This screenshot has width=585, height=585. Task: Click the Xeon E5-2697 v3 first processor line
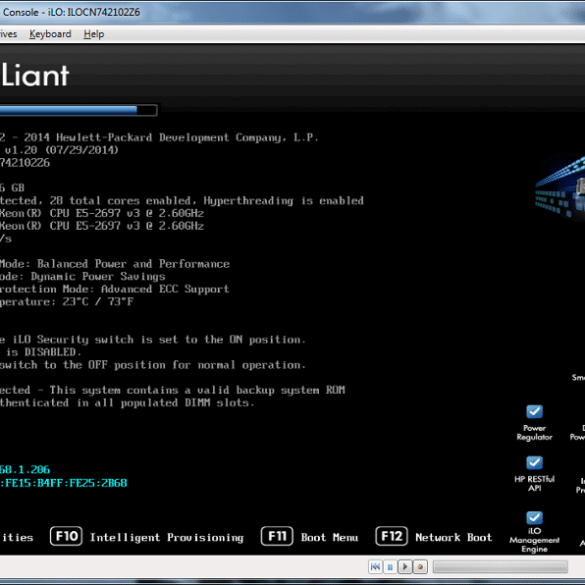pyautogui.click(x=102, y=213)
